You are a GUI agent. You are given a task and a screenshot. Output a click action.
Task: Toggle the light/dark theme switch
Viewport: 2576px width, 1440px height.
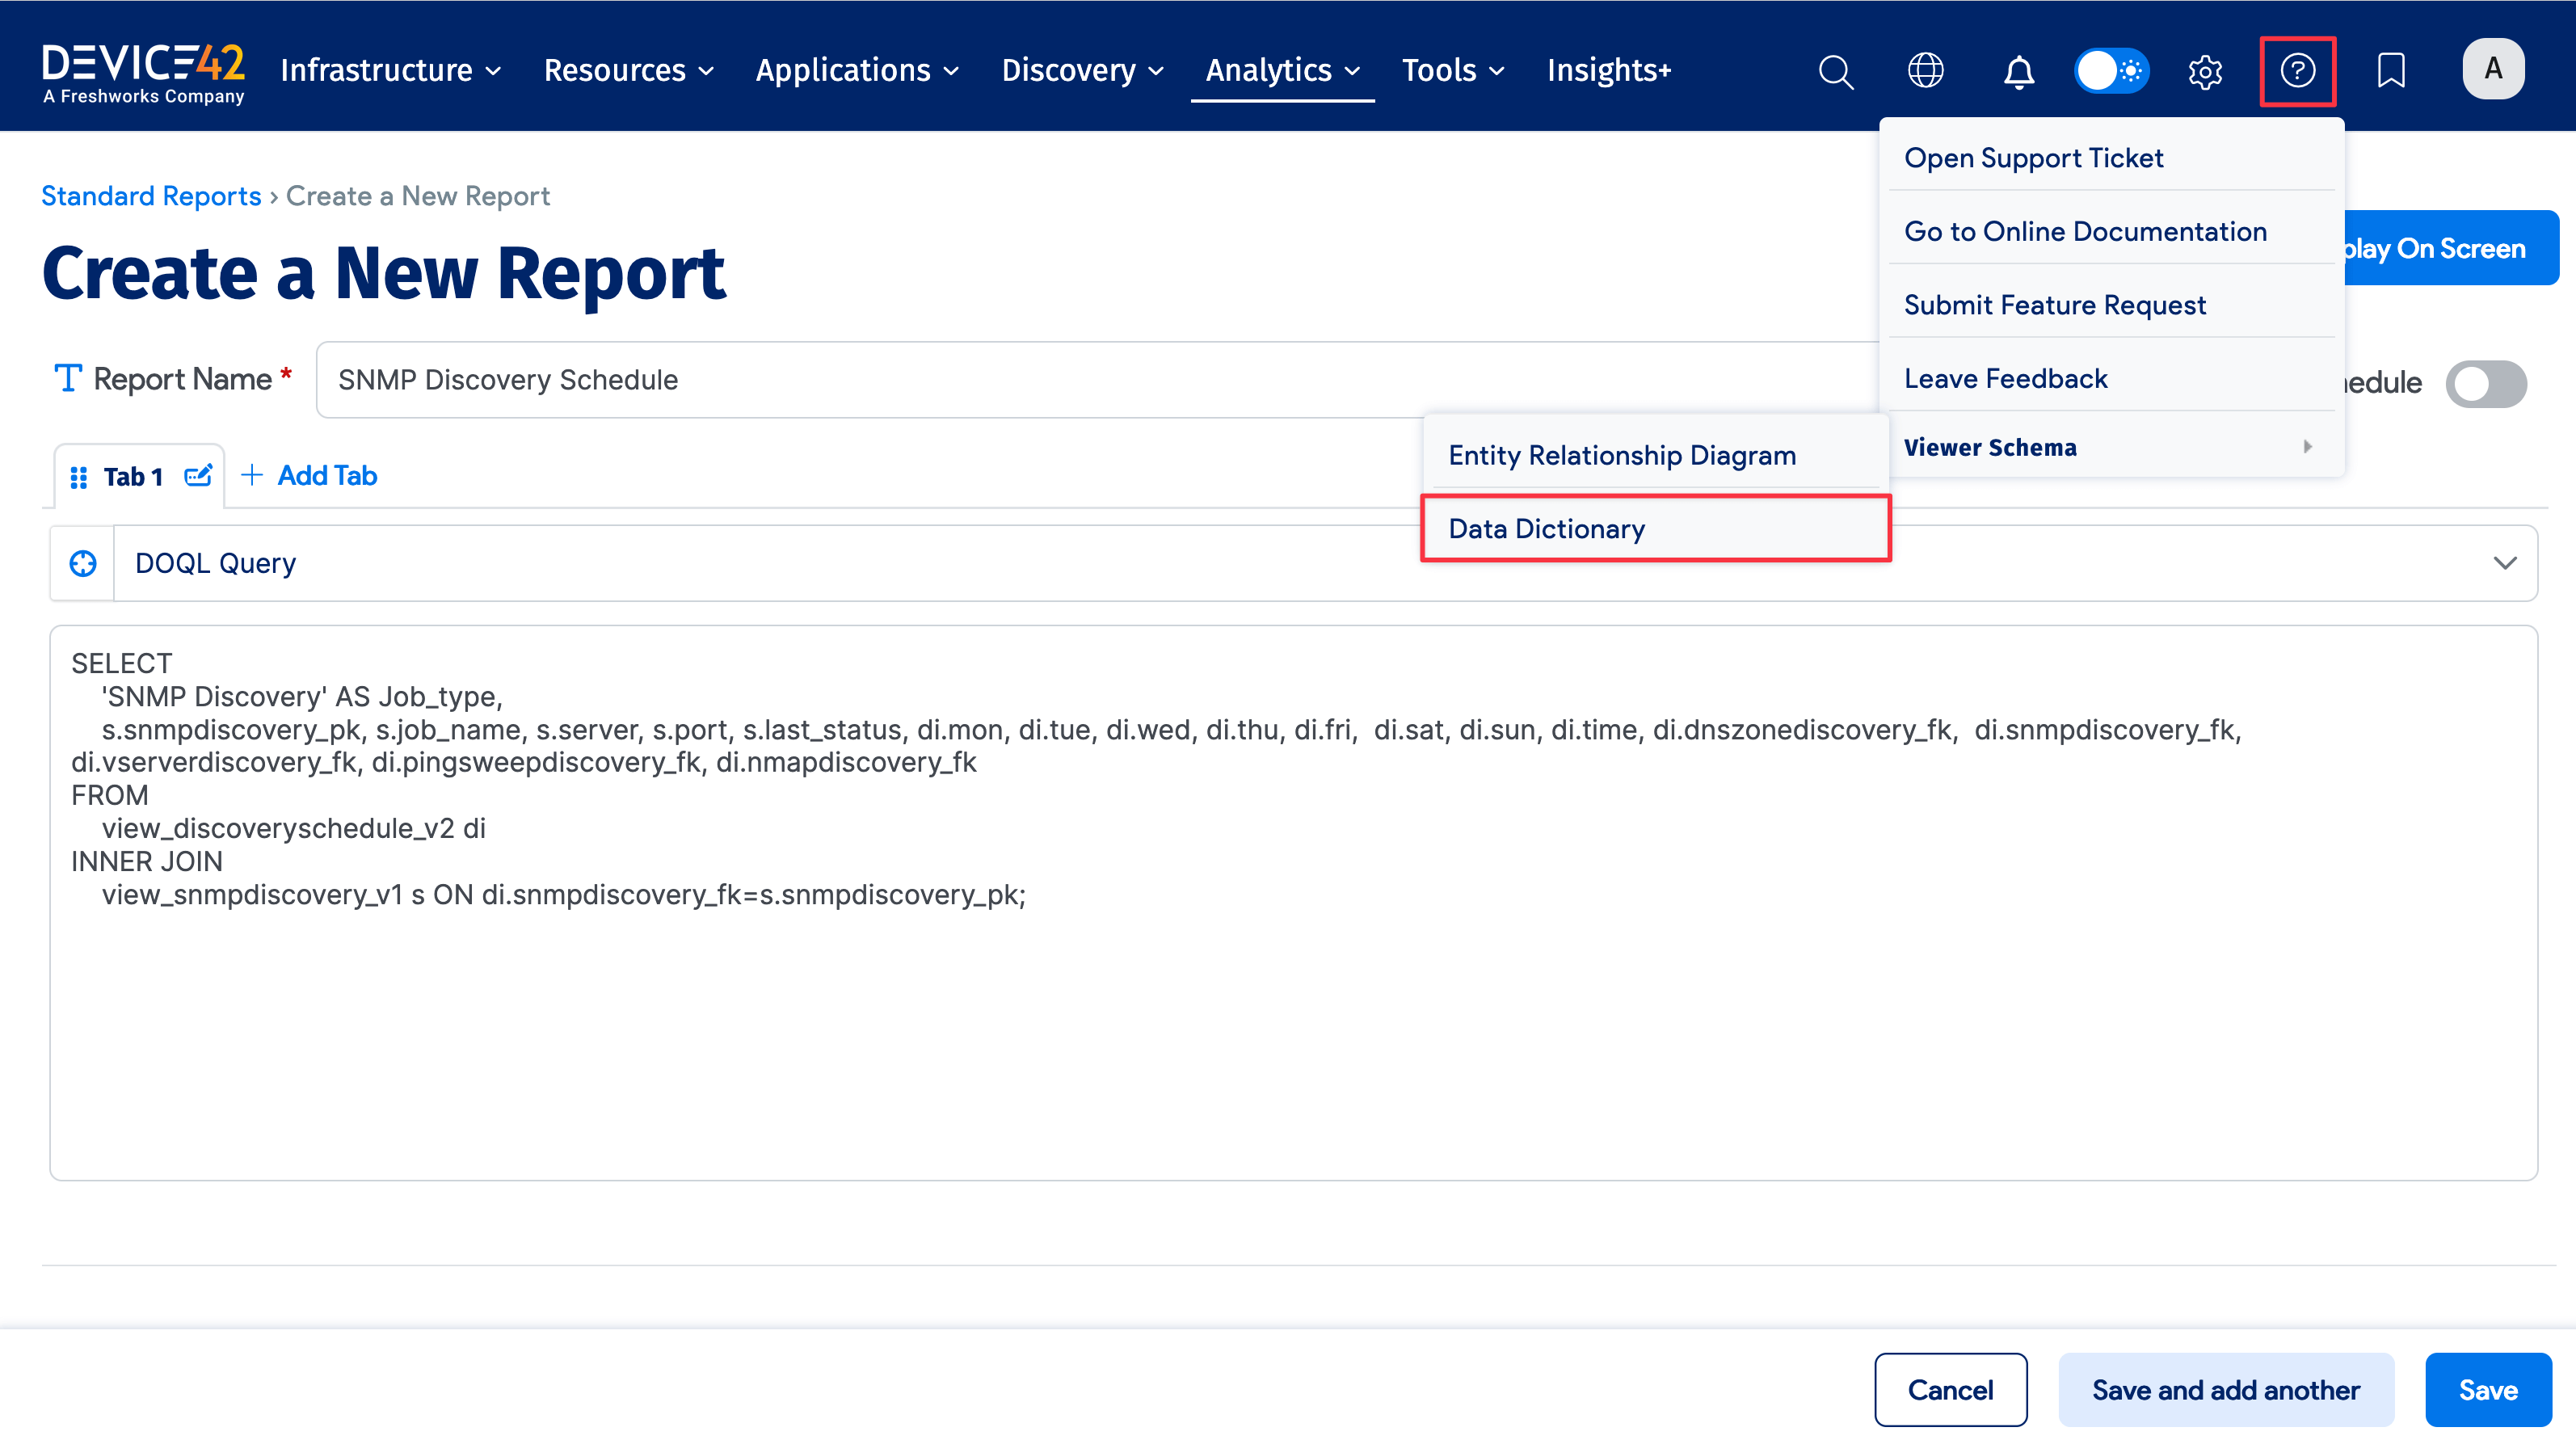point(2111,71)
